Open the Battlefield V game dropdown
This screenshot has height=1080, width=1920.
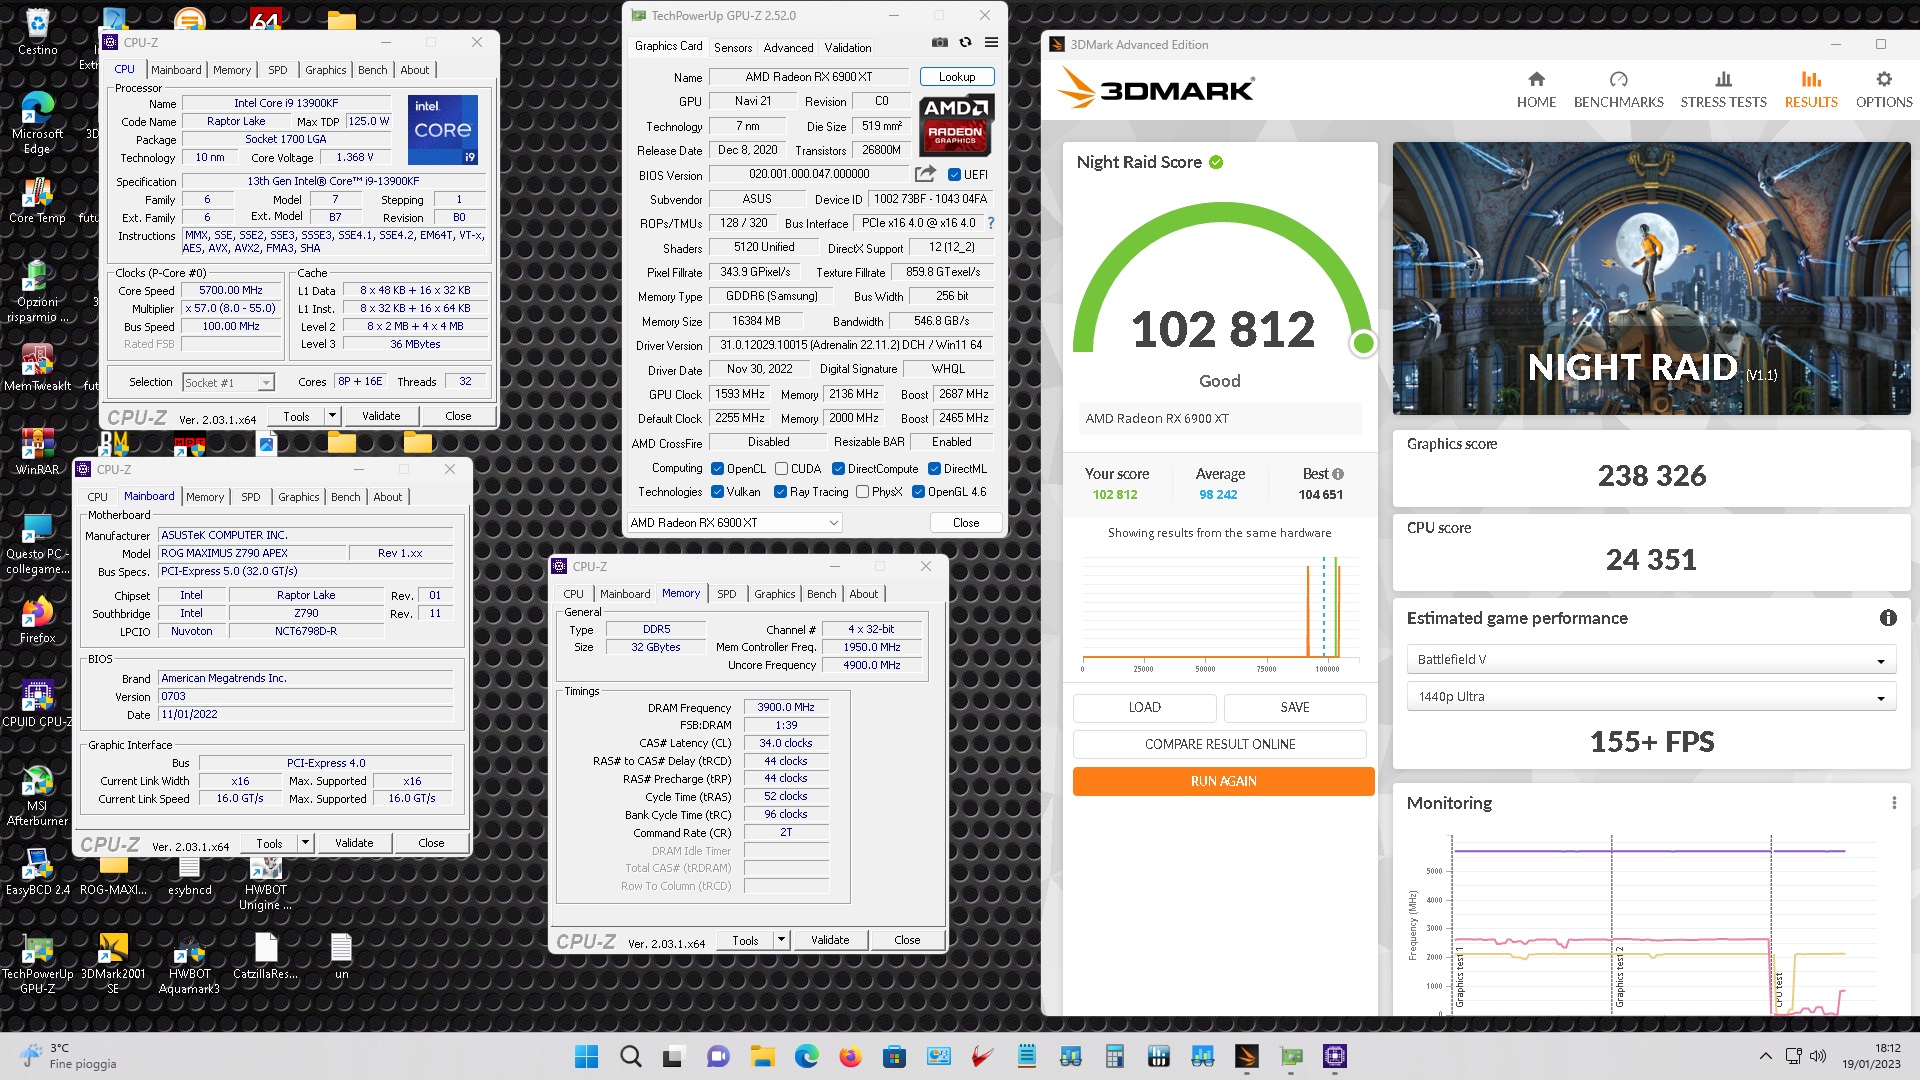coord(1651,660)
